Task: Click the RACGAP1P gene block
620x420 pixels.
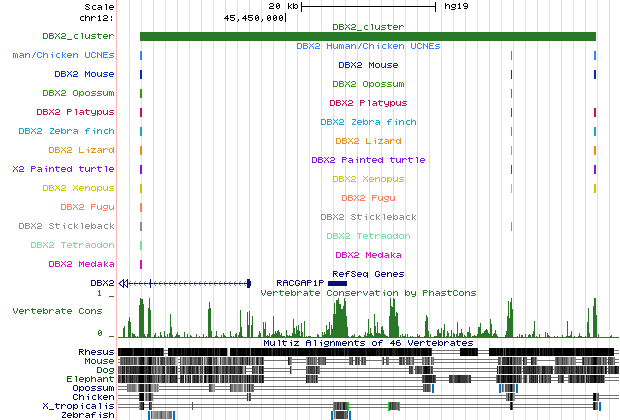Action: point(337,283)
